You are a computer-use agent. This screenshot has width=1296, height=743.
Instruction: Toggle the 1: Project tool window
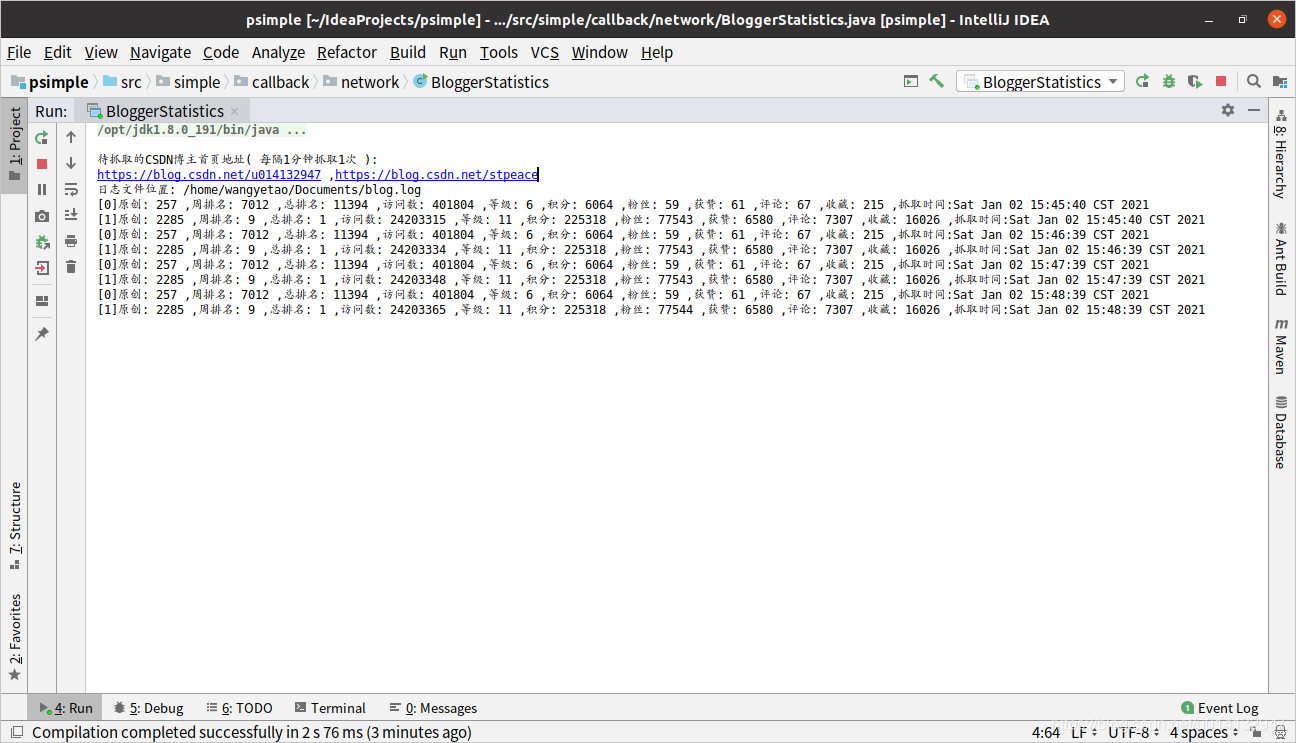(x=14, y=145)
